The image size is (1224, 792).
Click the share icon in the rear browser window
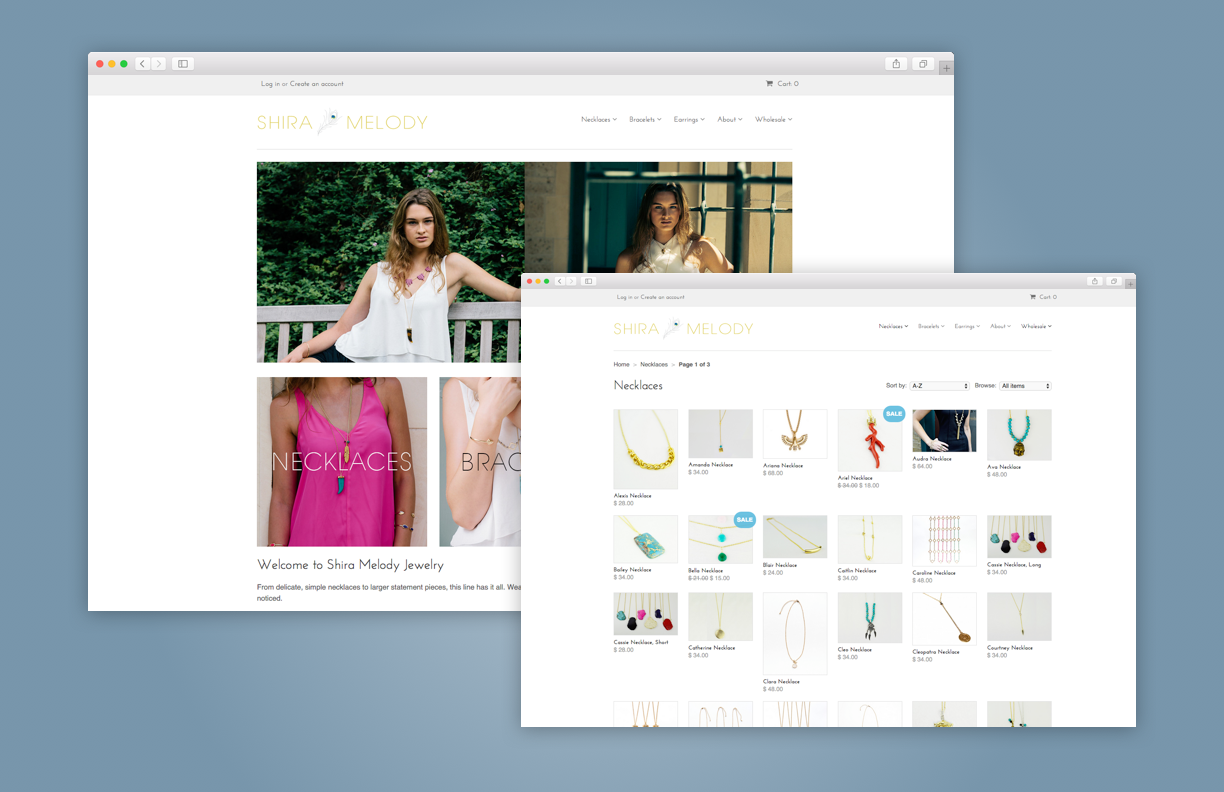[x=896, y=64]
